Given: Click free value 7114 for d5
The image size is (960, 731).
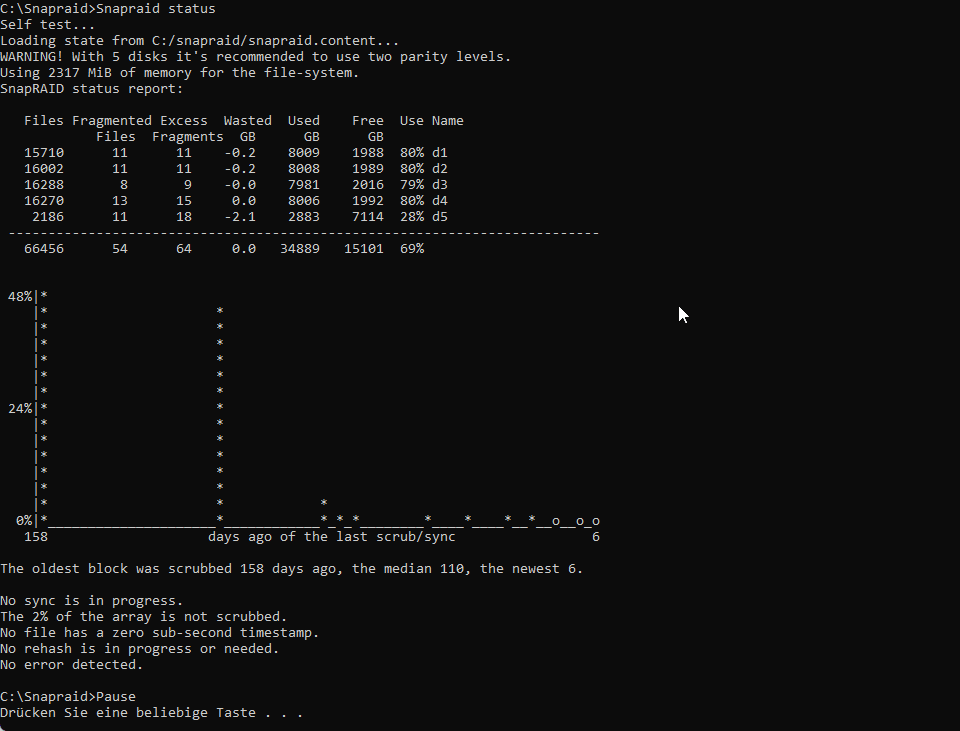Looking at the screenshot, I should click(x=368, y=216).
